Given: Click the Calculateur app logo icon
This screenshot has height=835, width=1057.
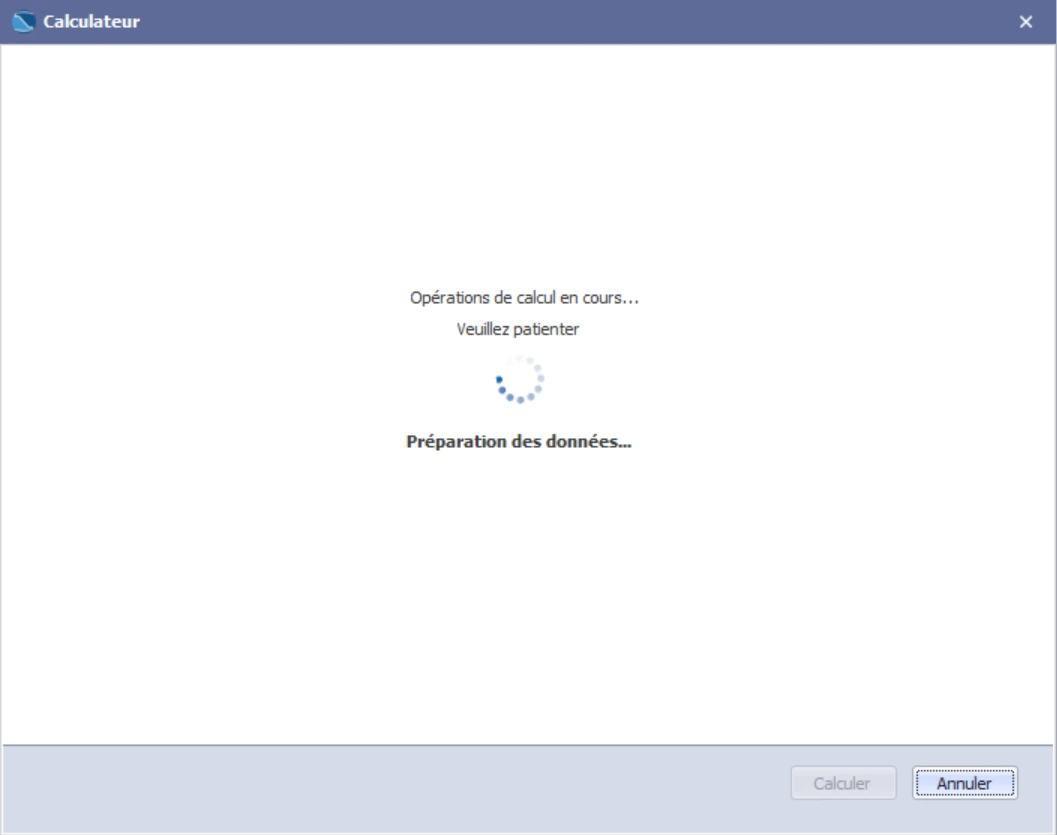Looking at the screenshot, I should [x=24, y=22].
